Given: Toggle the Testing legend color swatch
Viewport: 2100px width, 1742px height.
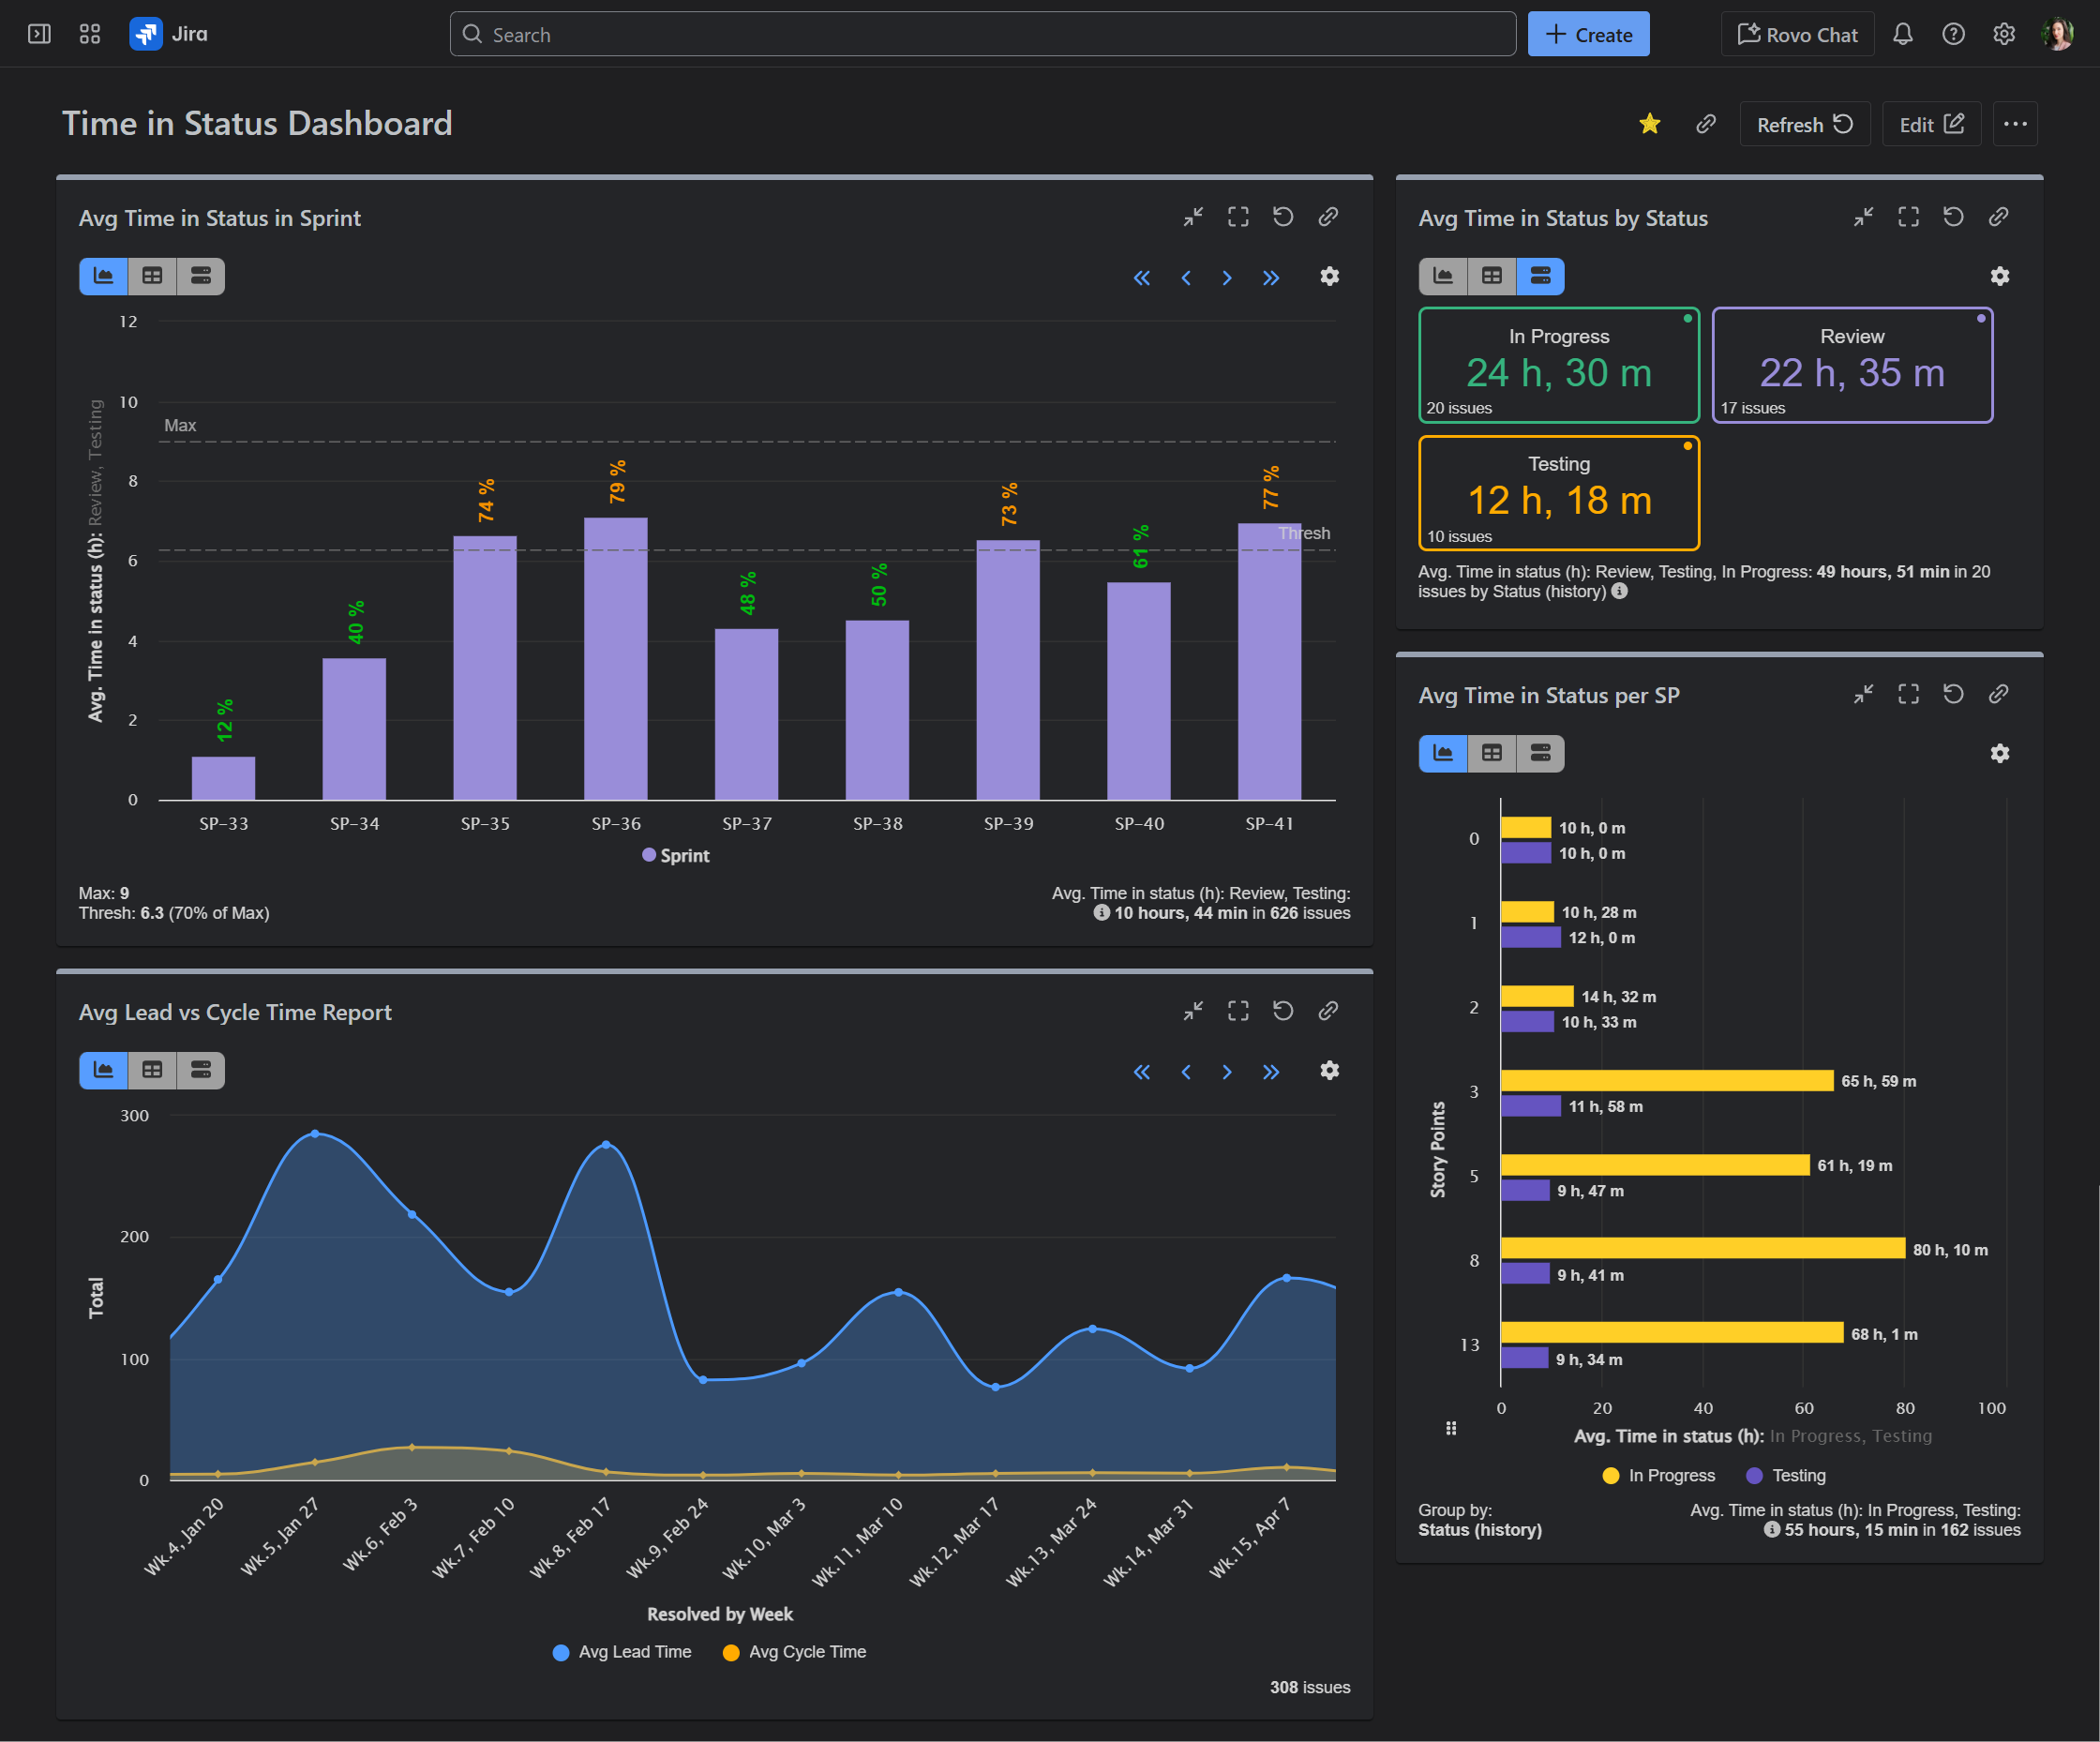Looking at the screenshot, I should tap(1754, 1476).
